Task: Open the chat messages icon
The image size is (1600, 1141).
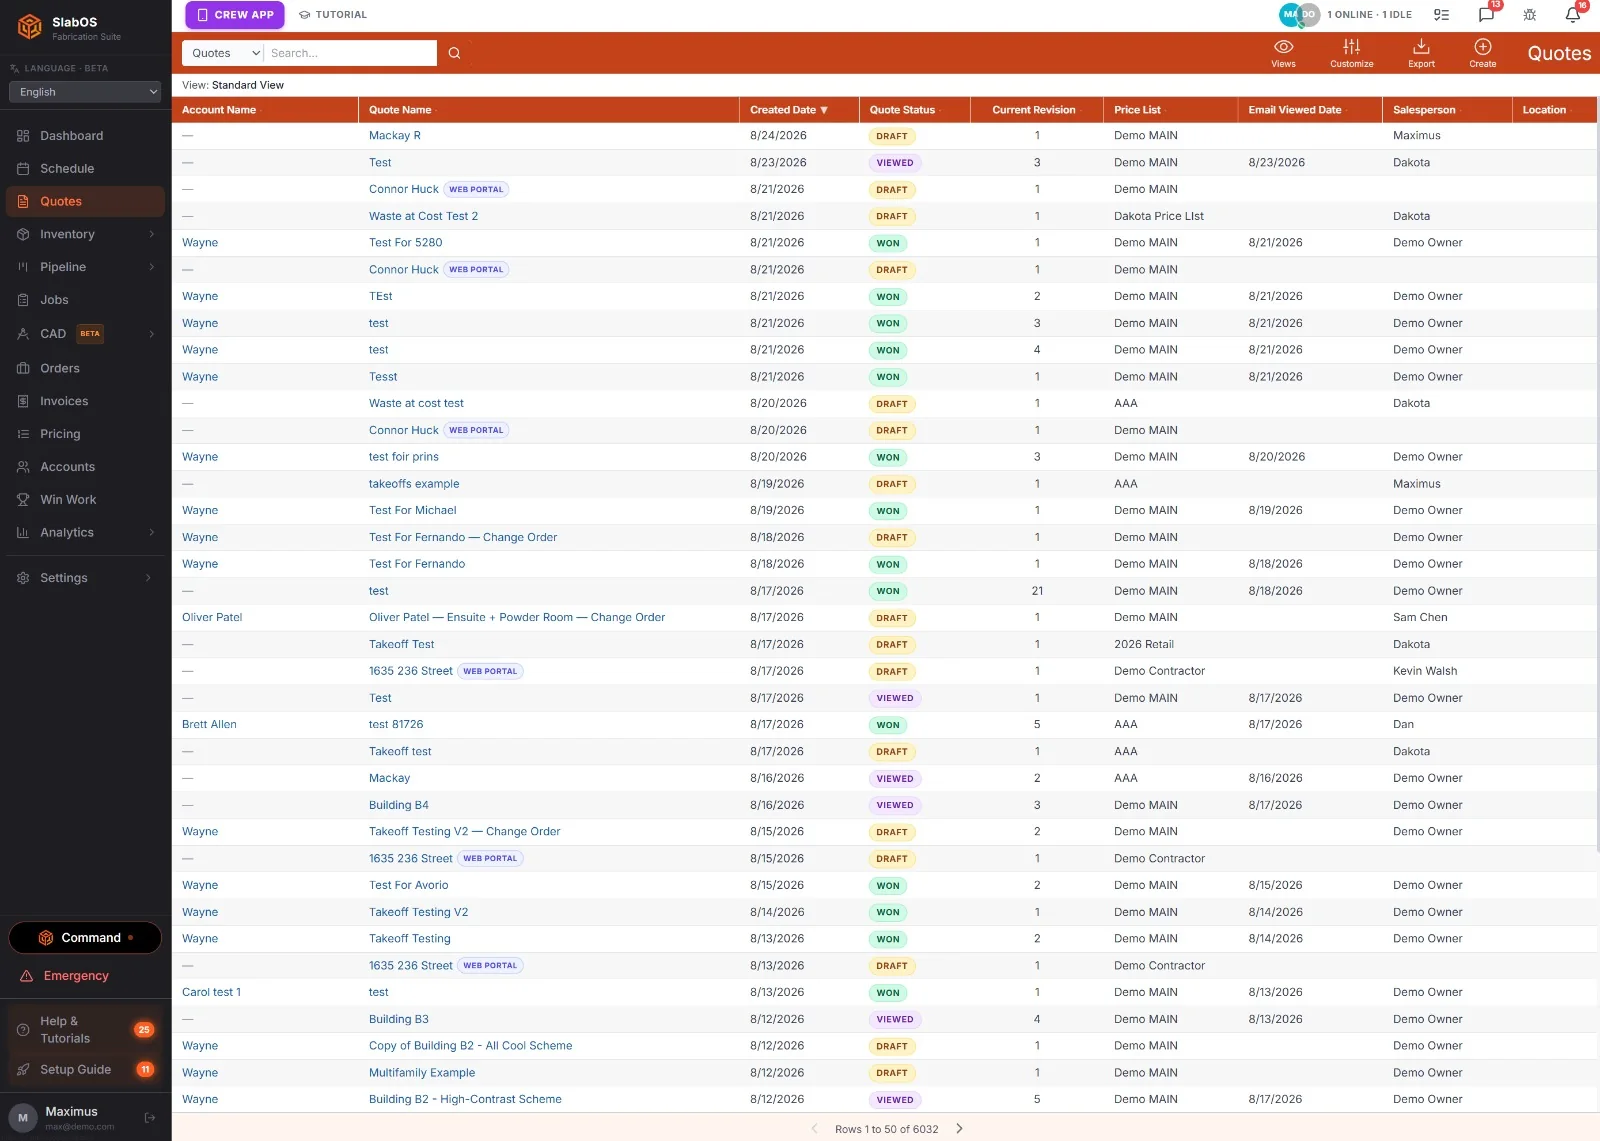Action: tap(1486, 15)
